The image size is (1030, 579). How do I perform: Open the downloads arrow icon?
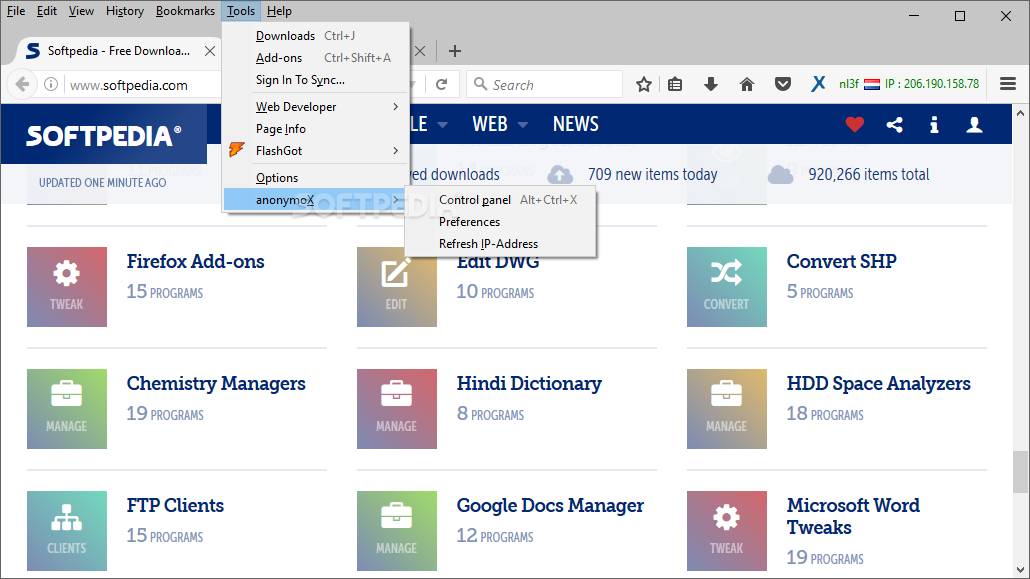(x=711, y=84)
